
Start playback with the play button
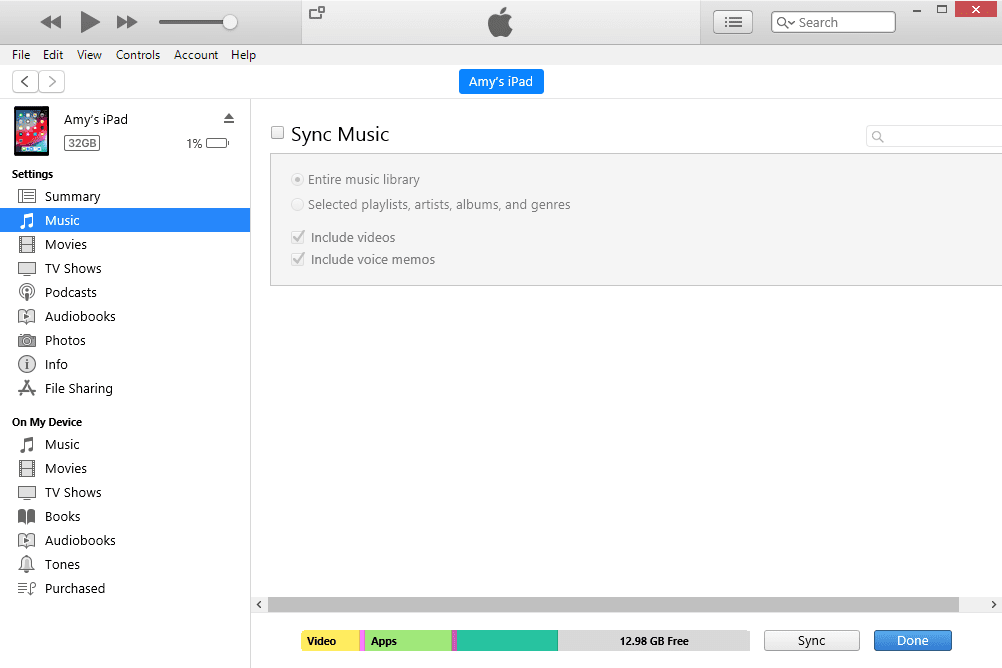point(89,22)
